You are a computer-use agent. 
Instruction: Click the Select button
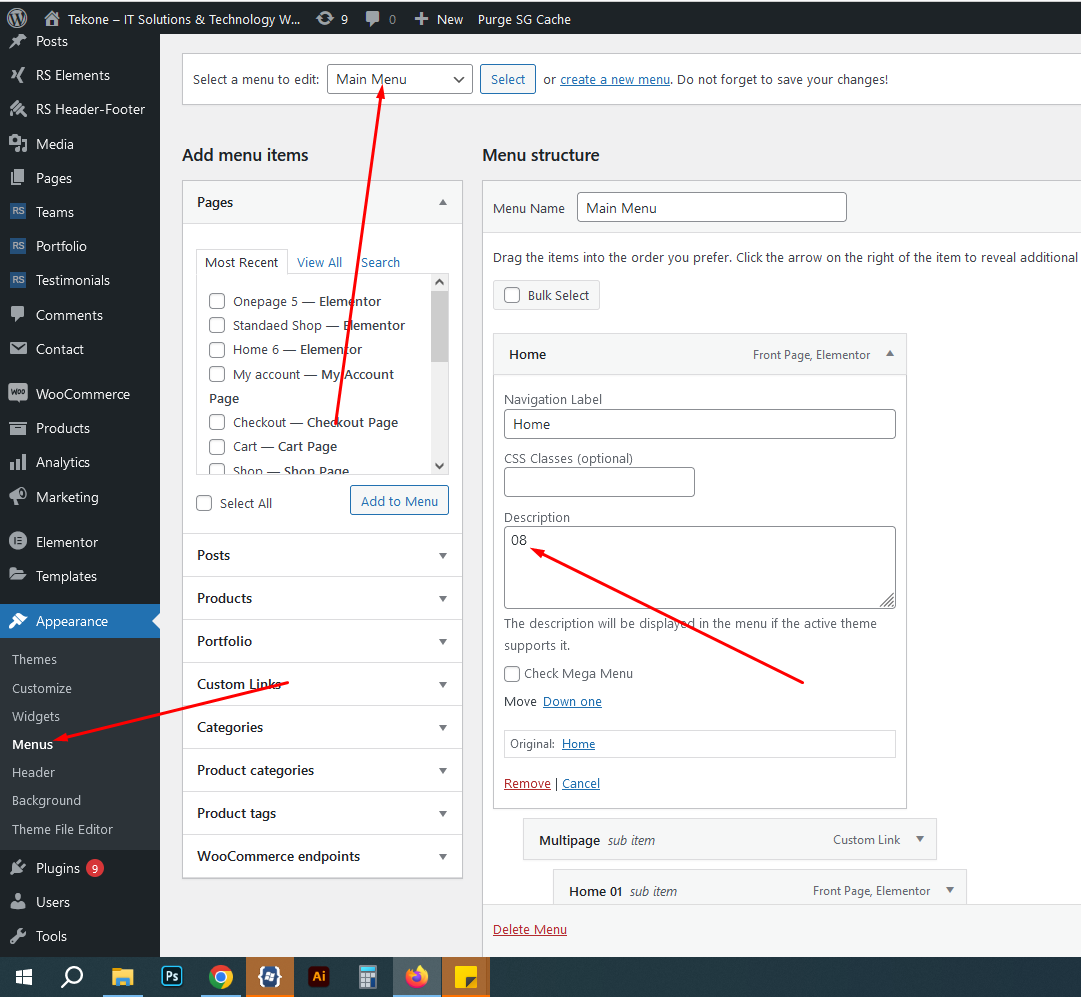pos(508,79)
